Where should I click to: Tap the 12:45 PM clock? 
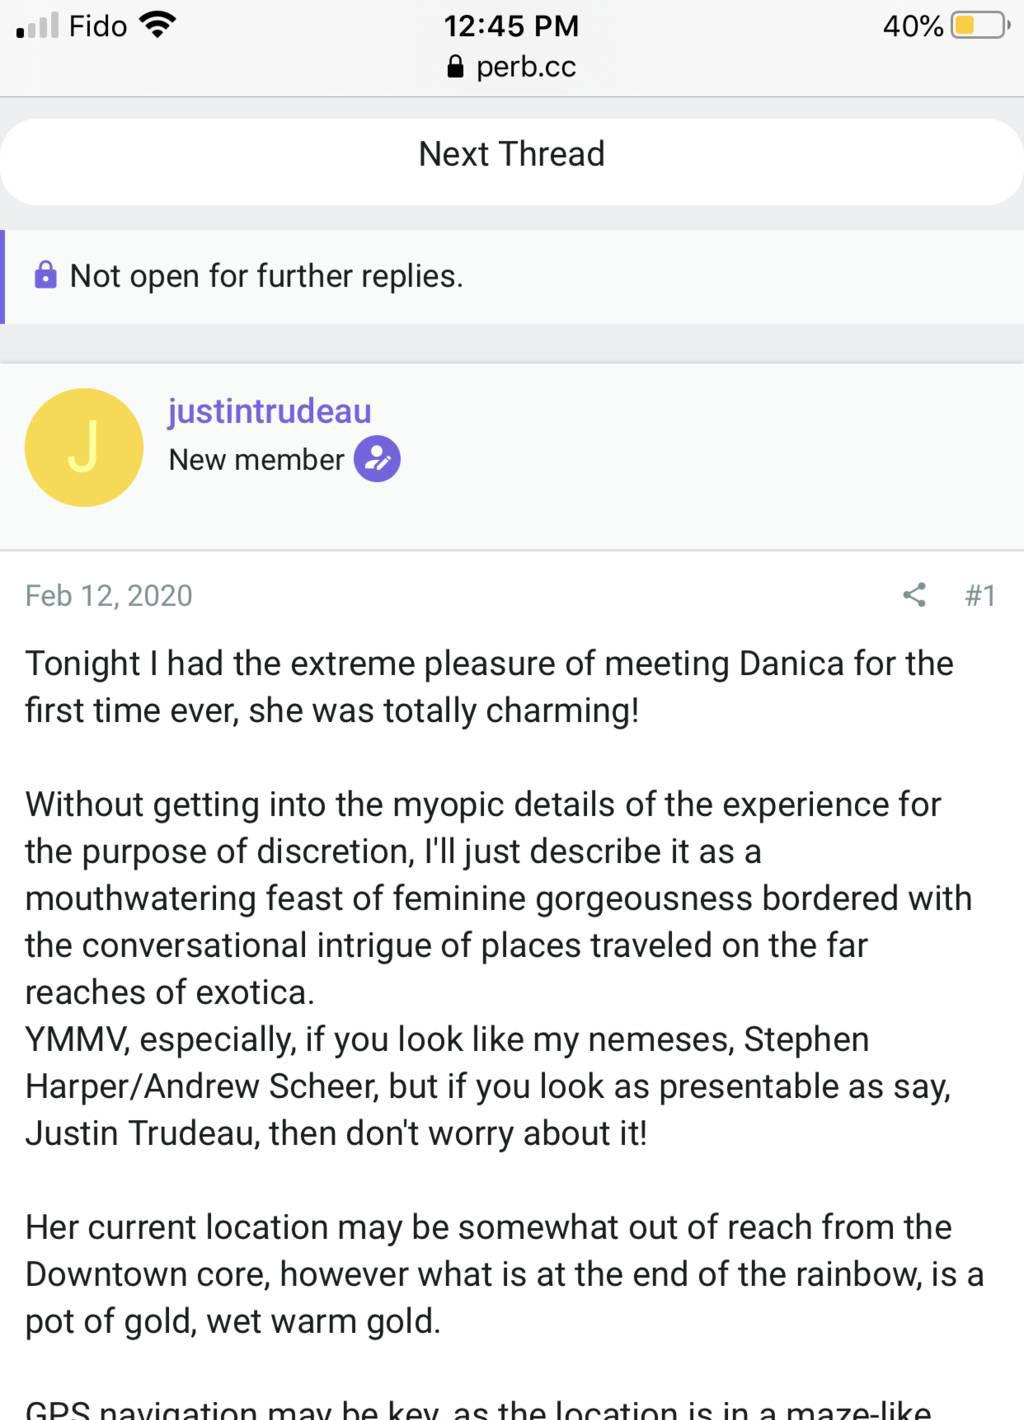511,25
